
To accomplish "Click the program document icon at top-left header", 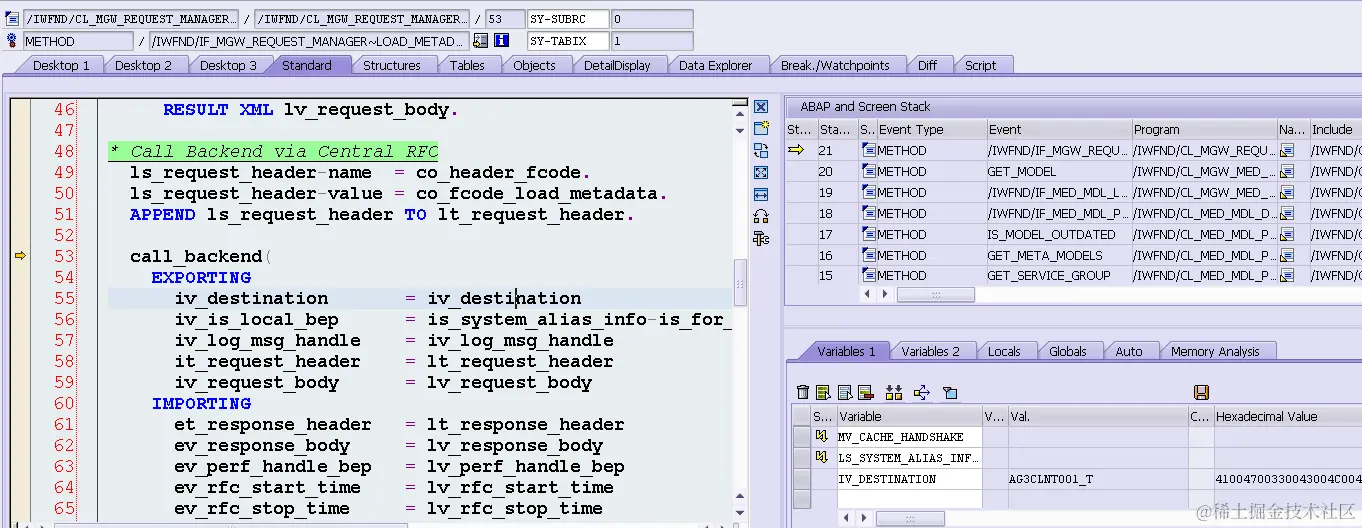I will pyautogui.click(x=12, y=19).
